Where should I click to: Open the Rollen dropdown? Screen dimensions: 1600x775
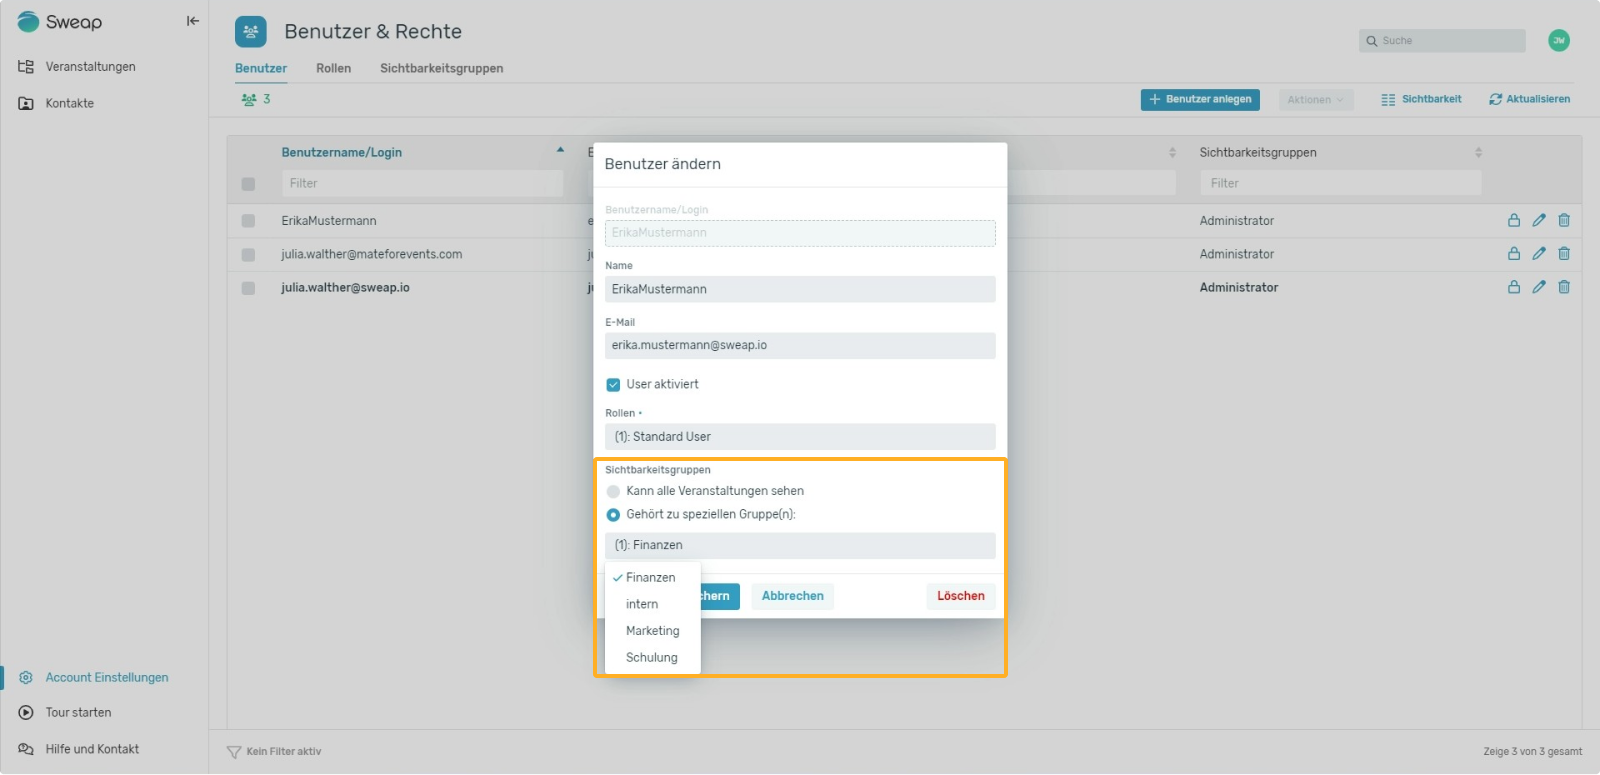click(x=800, y=437)
